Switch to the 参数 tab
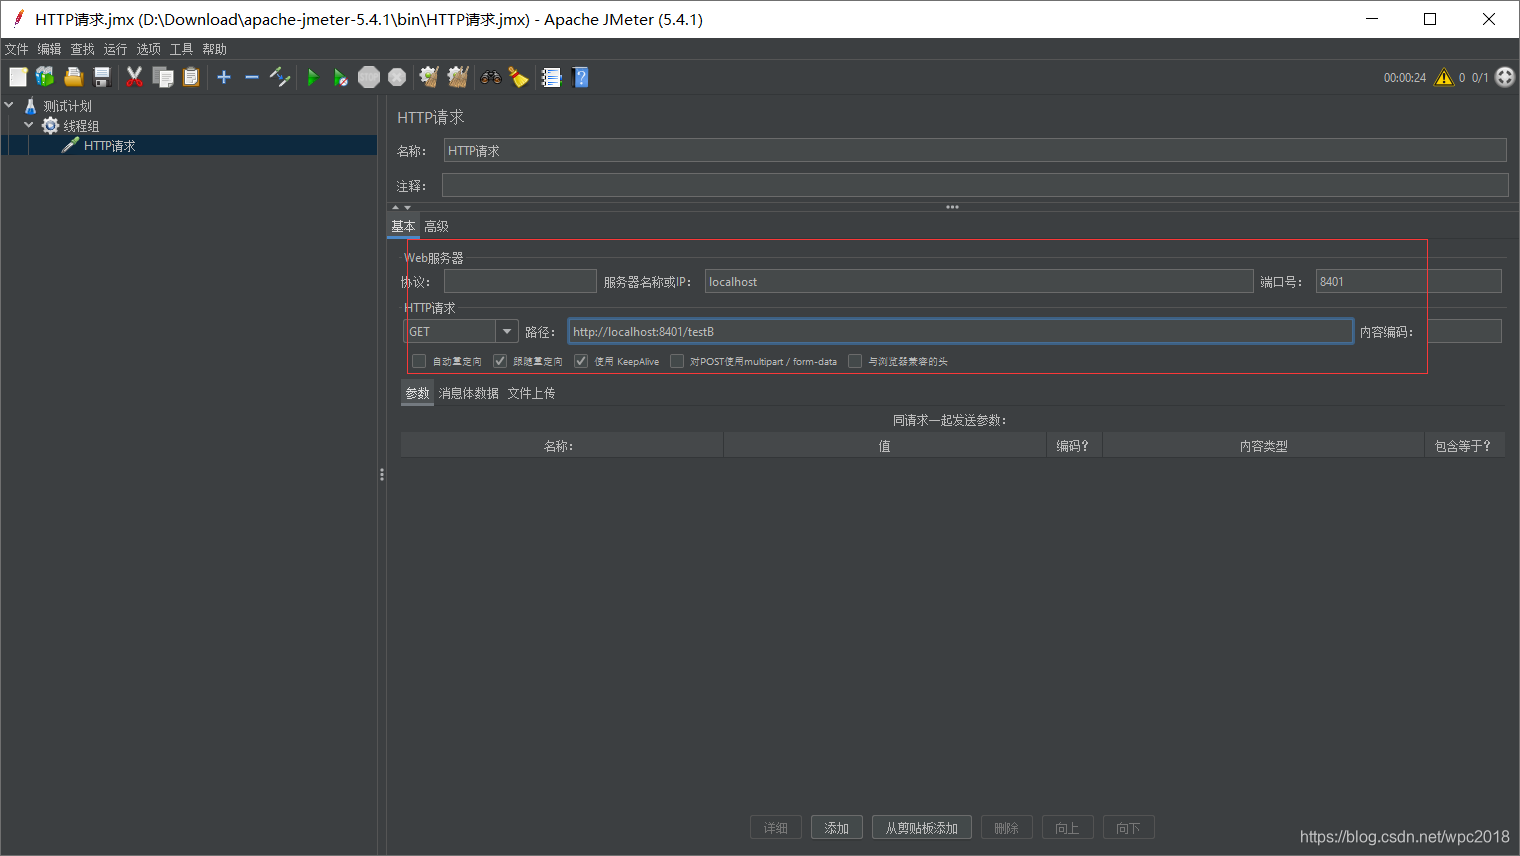The height and width of the screenshot is (856, 1520). (x=417, y=393)
